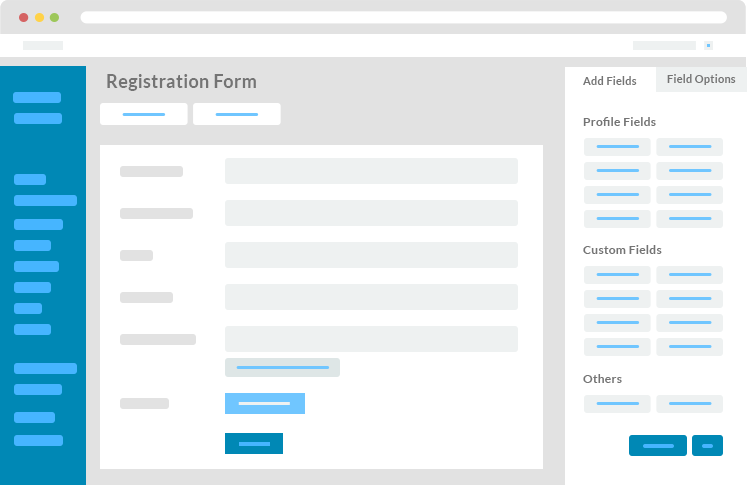Click the small dark blue button in the right panel
Viewport: 747px width, 485px height.
(x=707, y=445)
